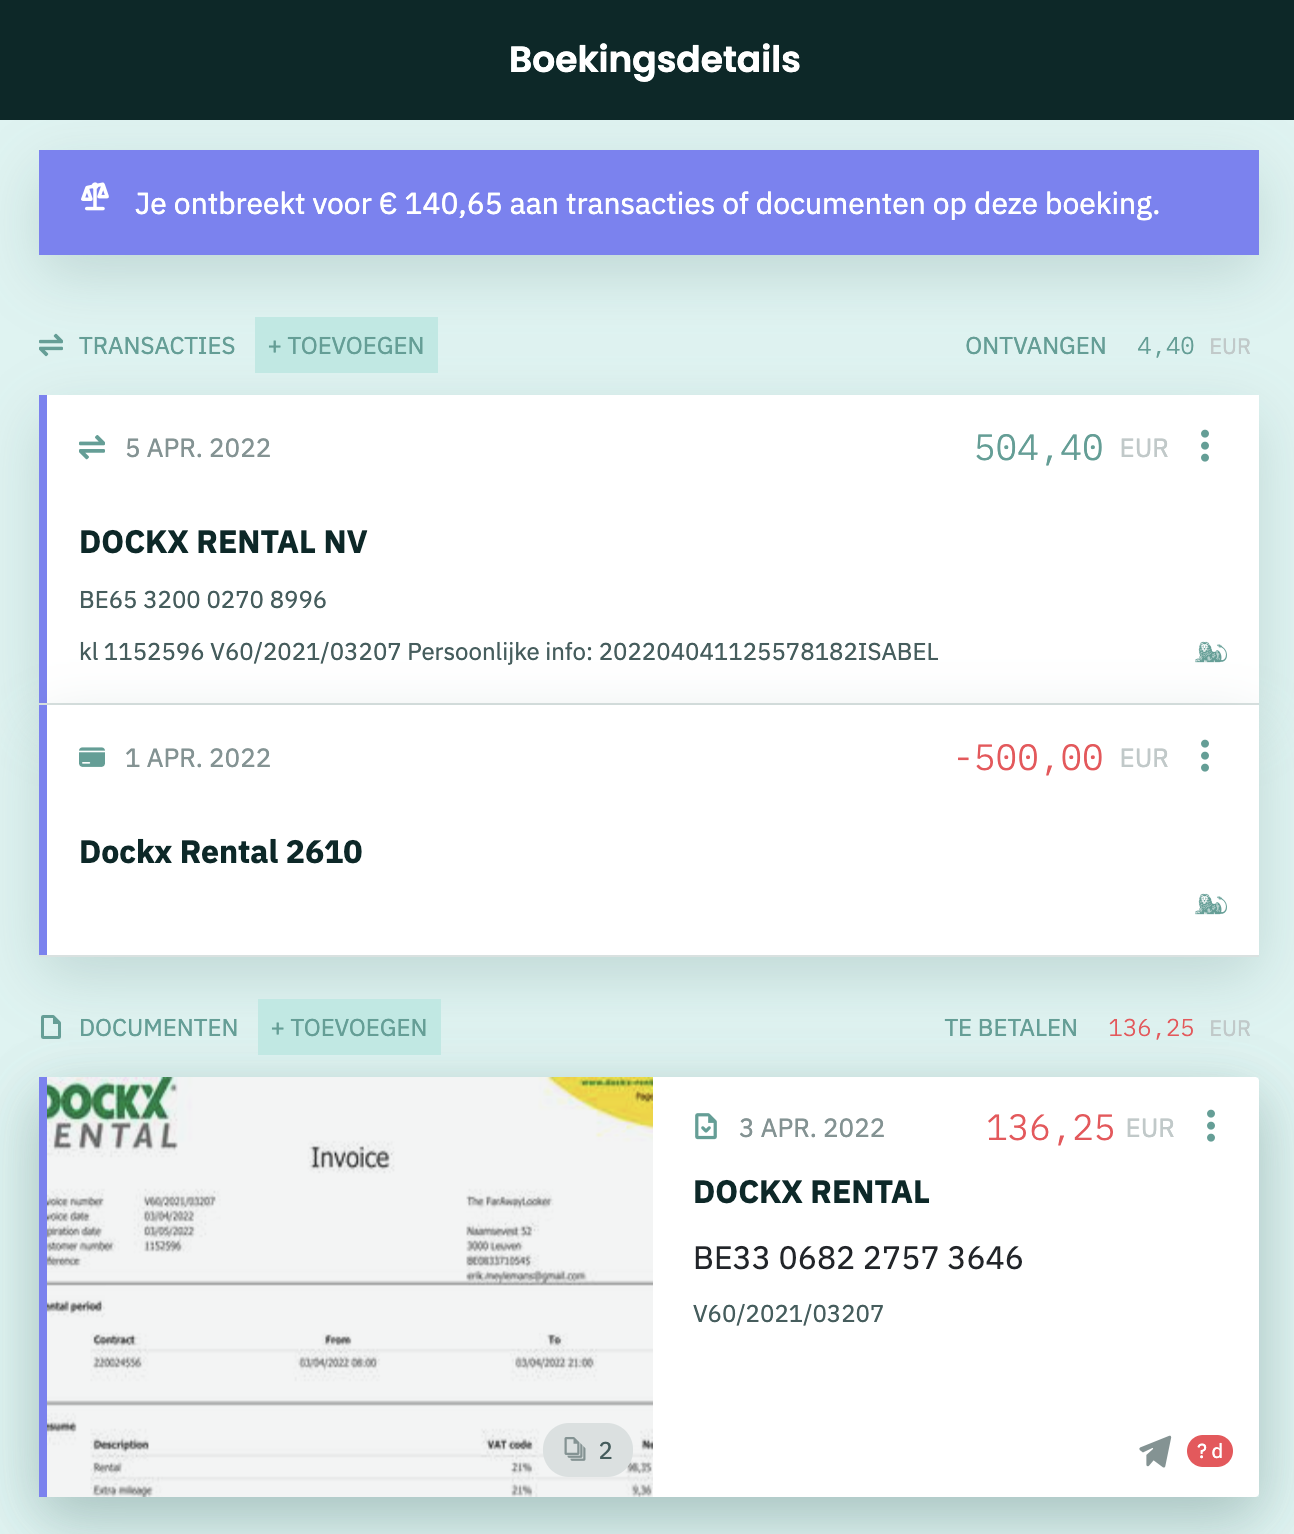Screen dimensions: 1294x1534
Task: Click the DOCUMENTEN section label
Action: tap(159, 1028)
